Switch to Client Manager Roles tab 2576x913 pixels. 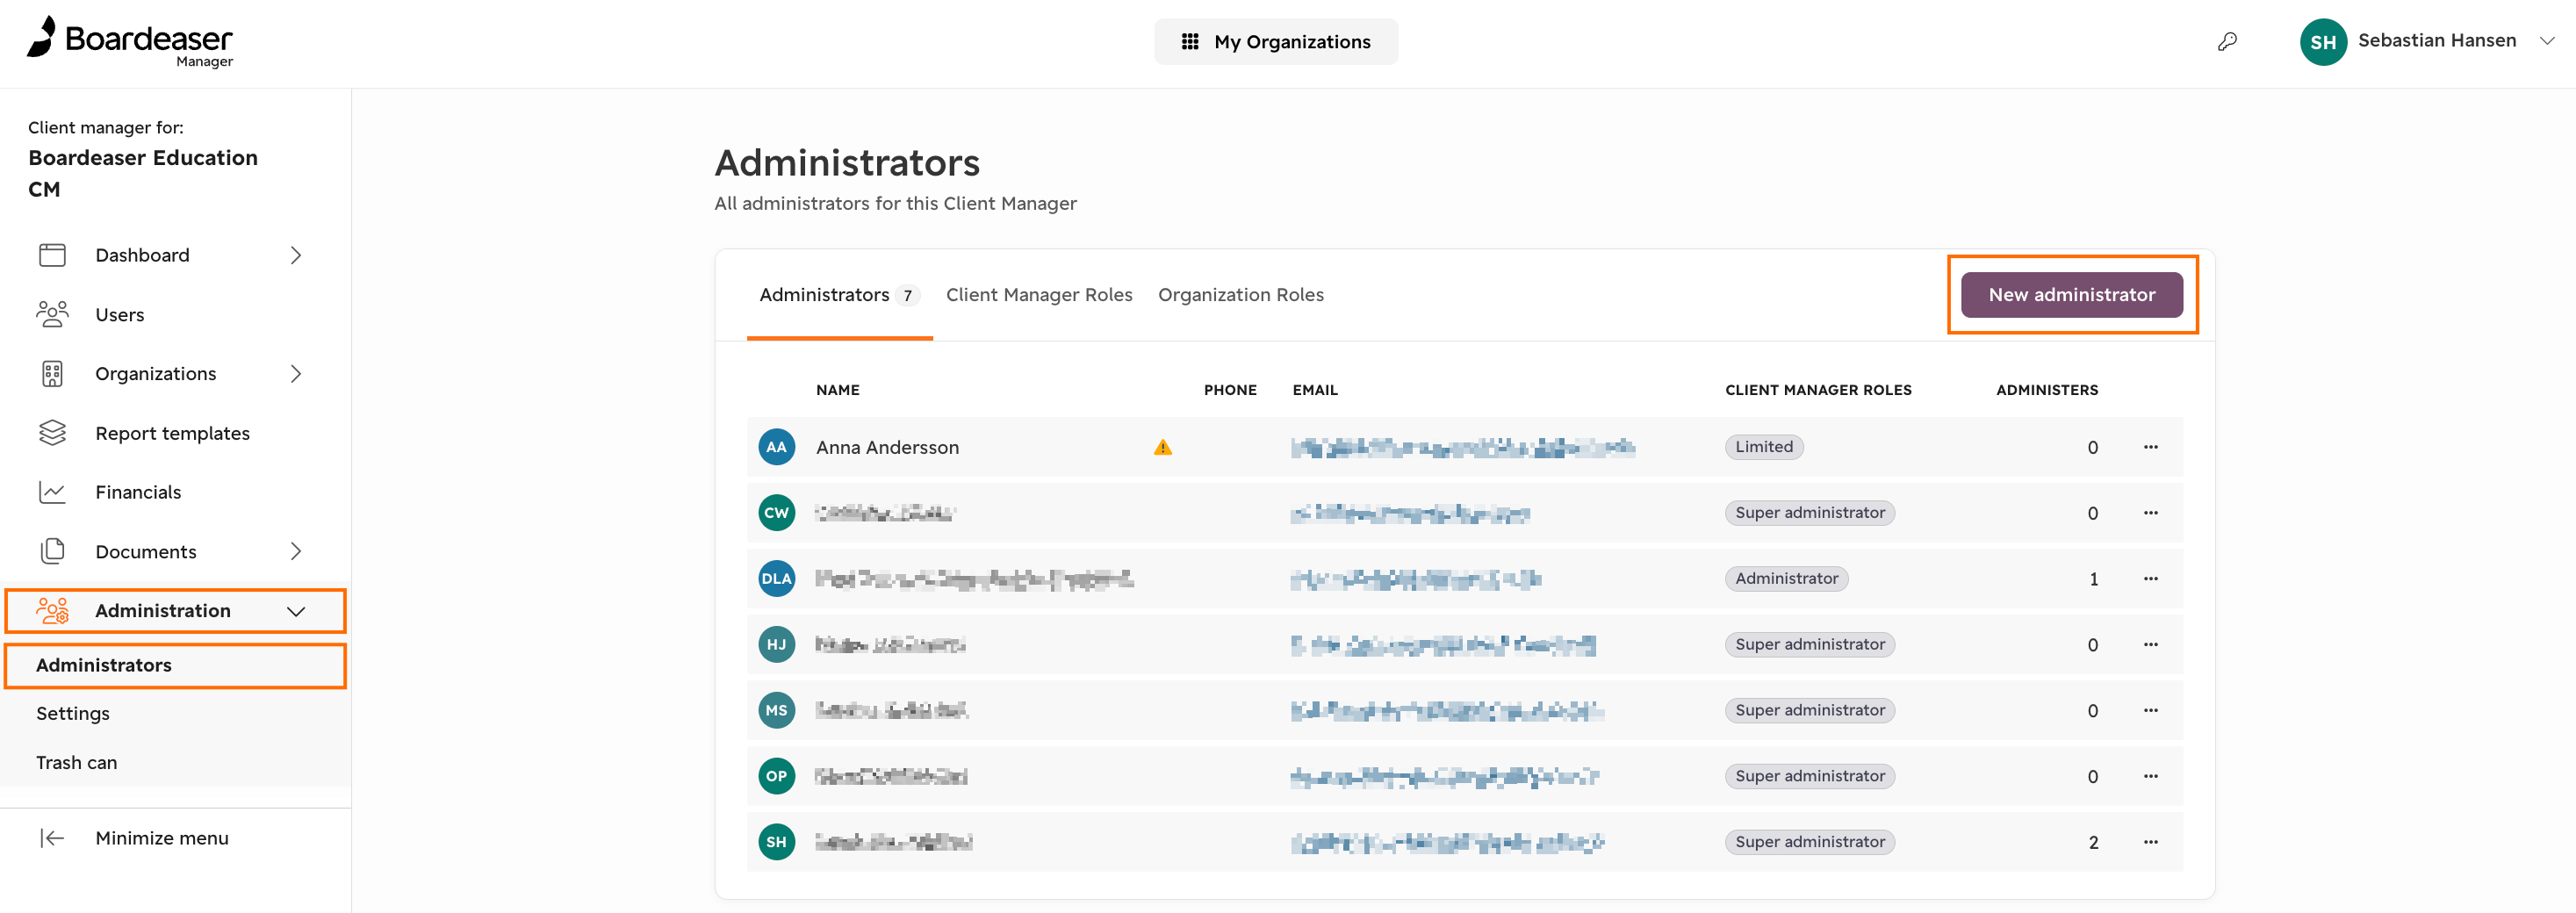coord(1039,295)
